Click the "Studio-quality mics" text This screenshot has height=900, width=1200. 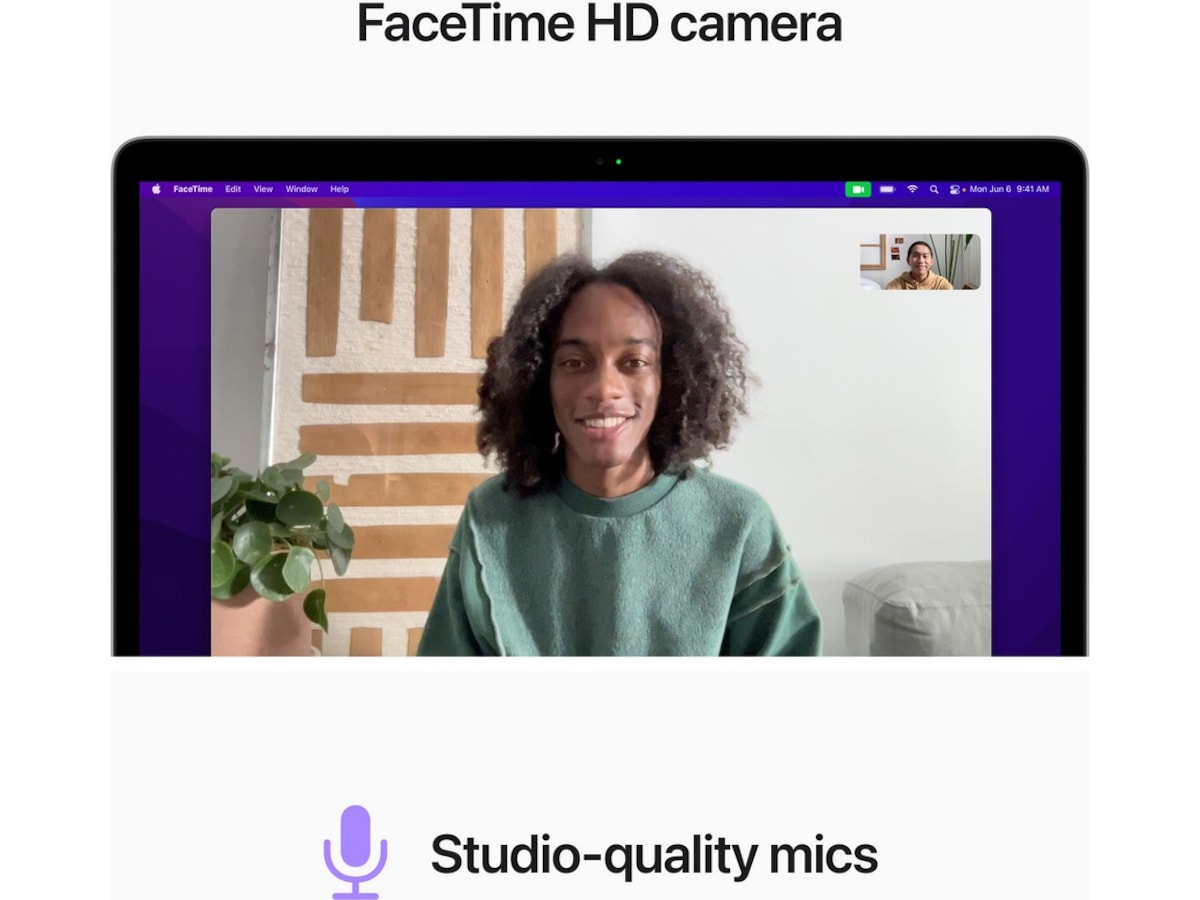(x=653, y=855)
